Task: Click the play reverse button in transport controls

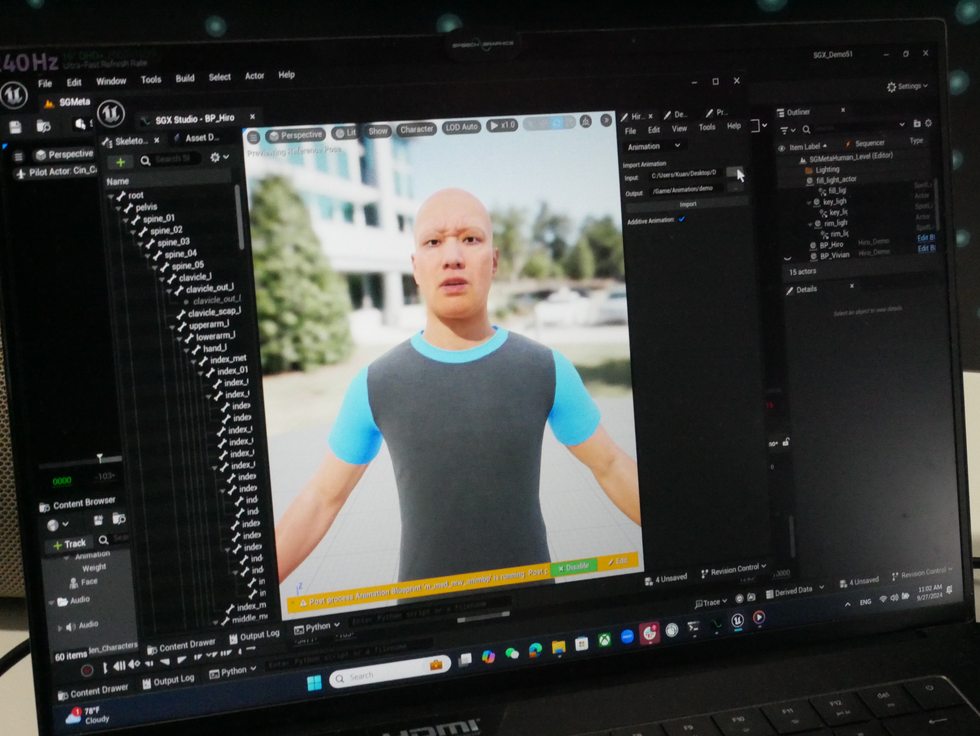Action: click(x=164, y=661)
